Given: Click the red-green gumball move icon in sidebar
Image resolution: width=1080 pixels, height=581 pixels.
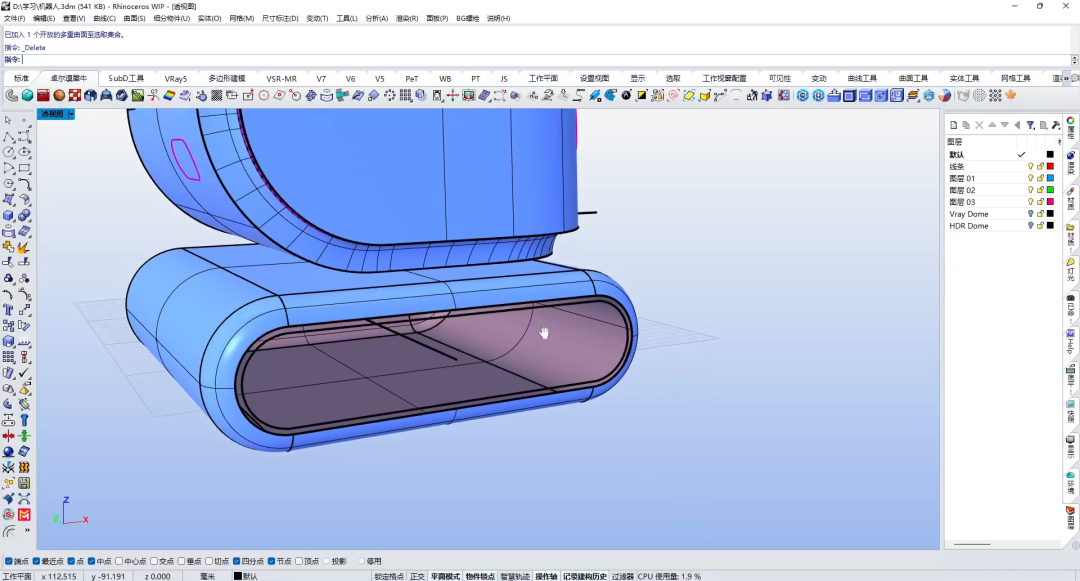Looking at the screenshot, I should tap(8, 436).
